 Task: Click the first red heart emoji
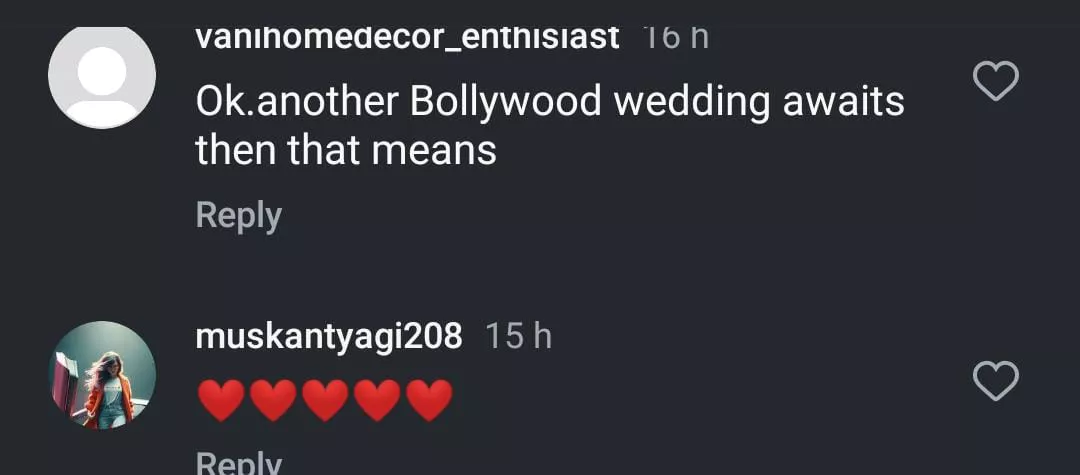(222, 400)
